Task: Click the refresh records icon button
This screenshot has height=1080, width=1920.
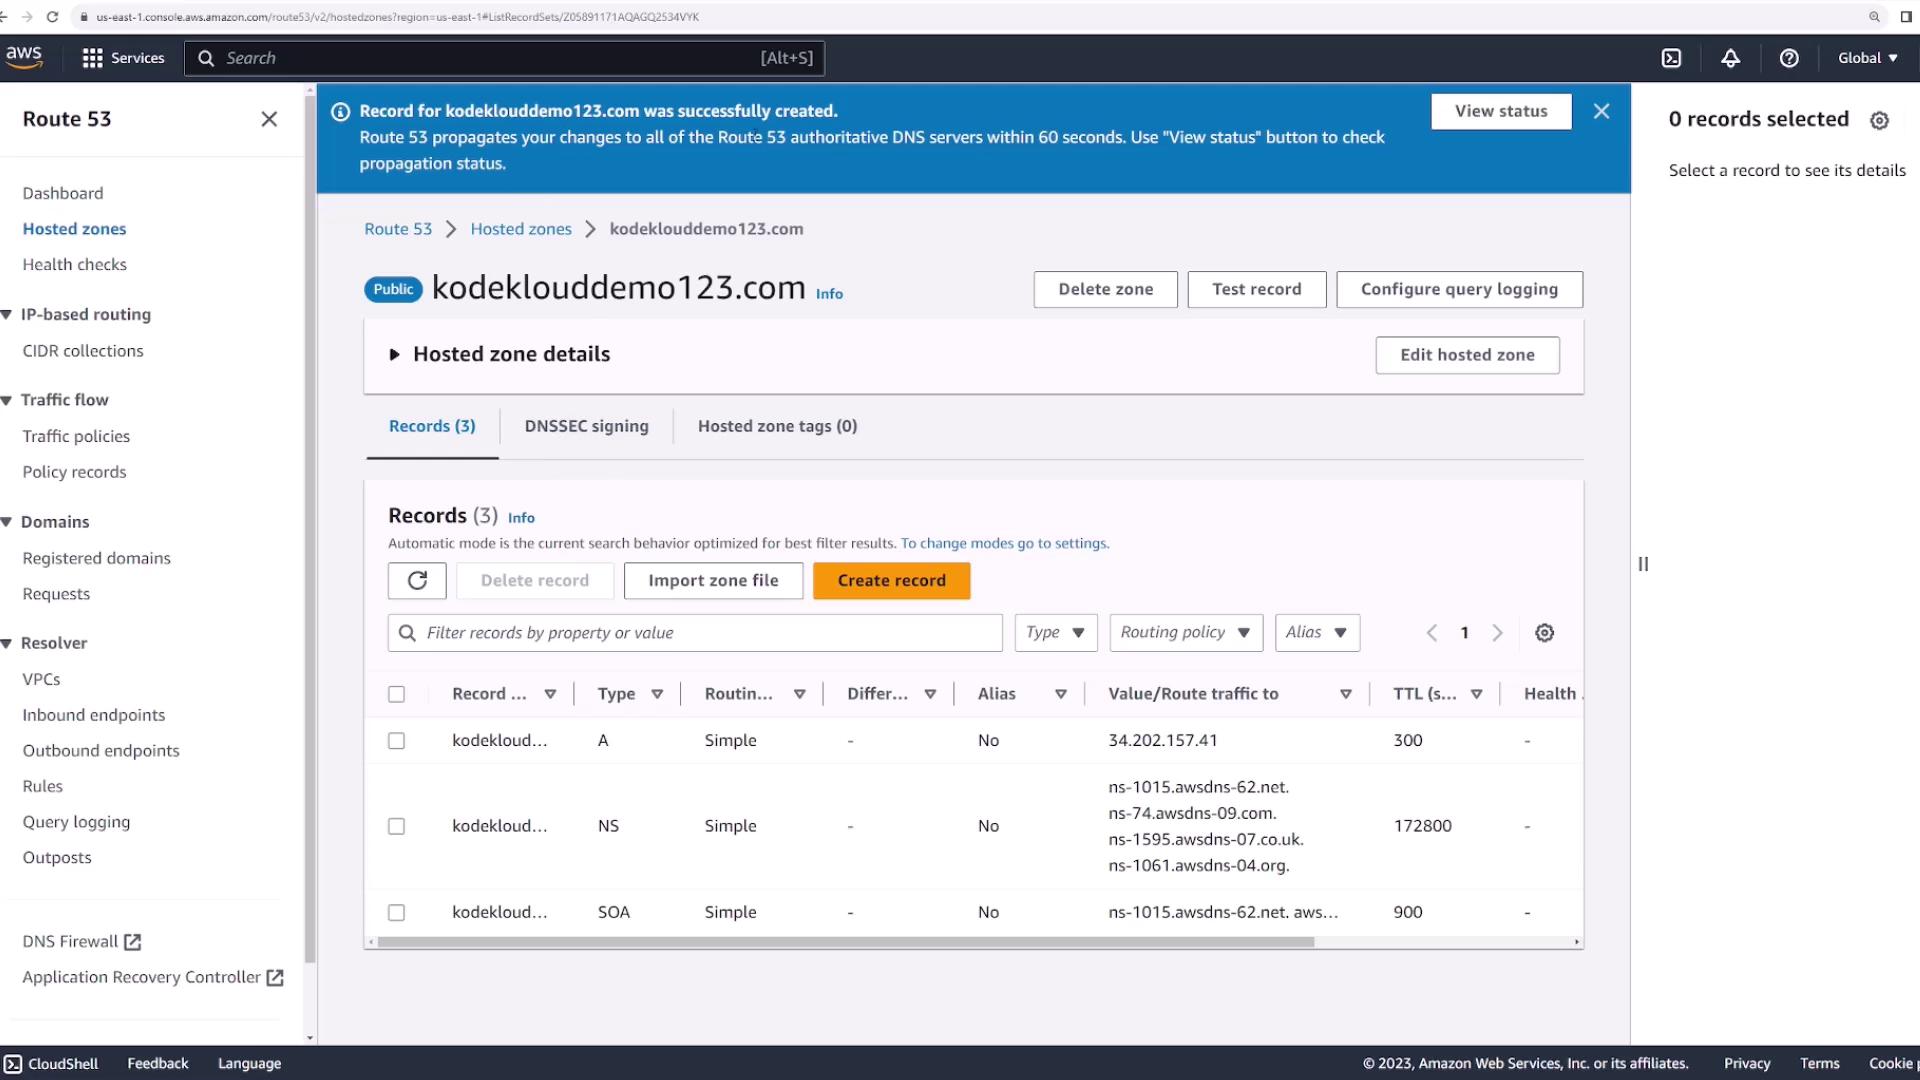Action: pyautogui.click(x=417, y=580)
